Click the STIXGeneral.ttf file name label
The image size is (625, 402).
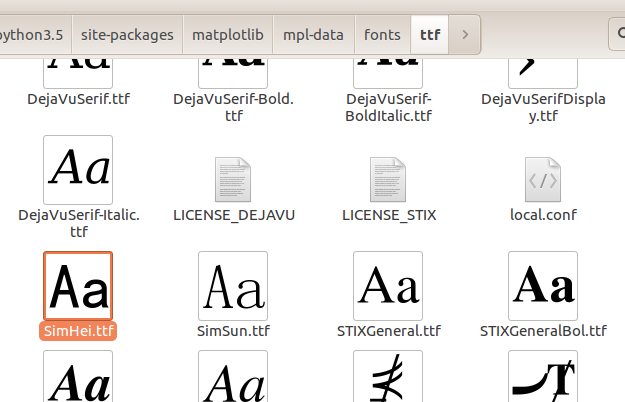click(389, 331)
